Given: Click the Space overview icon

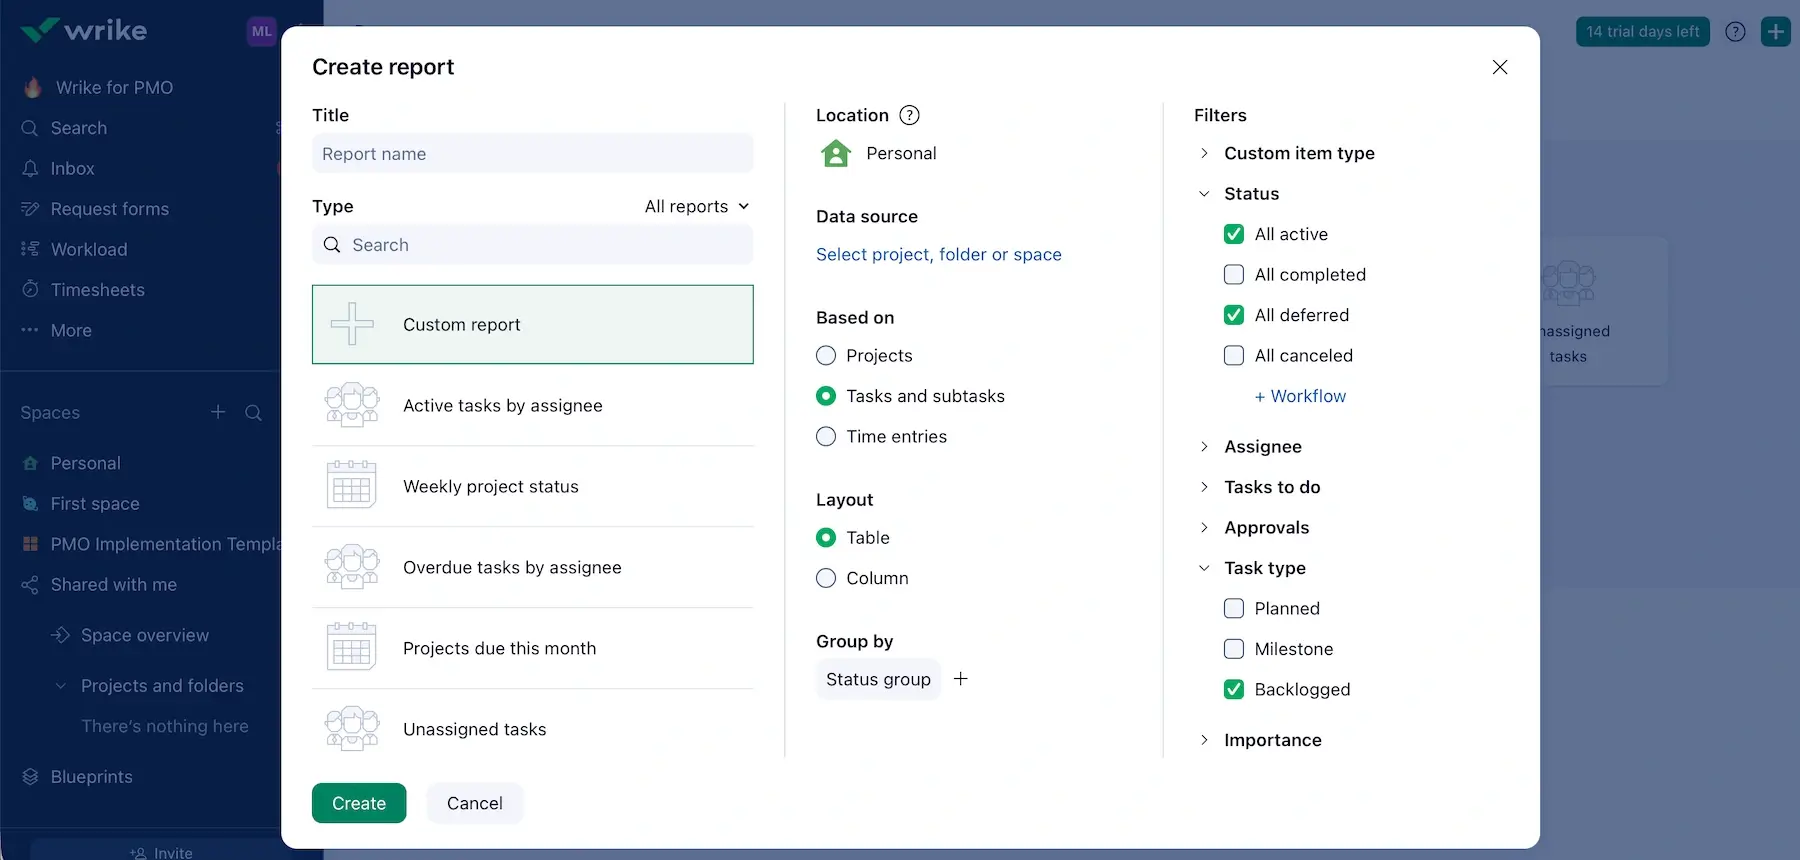Looking at the screenshot, I should [x=60, y=635].
